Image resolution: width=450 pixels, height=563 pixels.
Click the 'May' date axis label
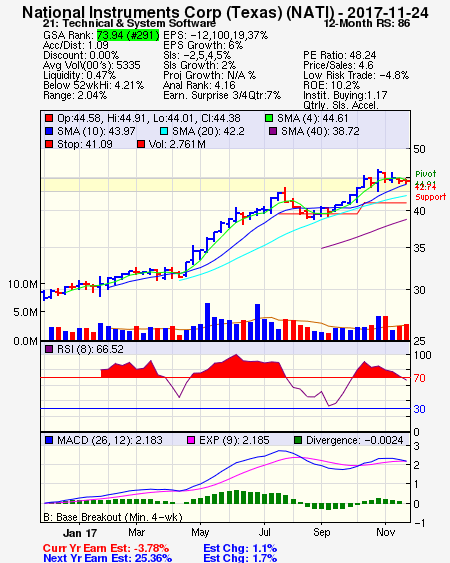(200, 532)
